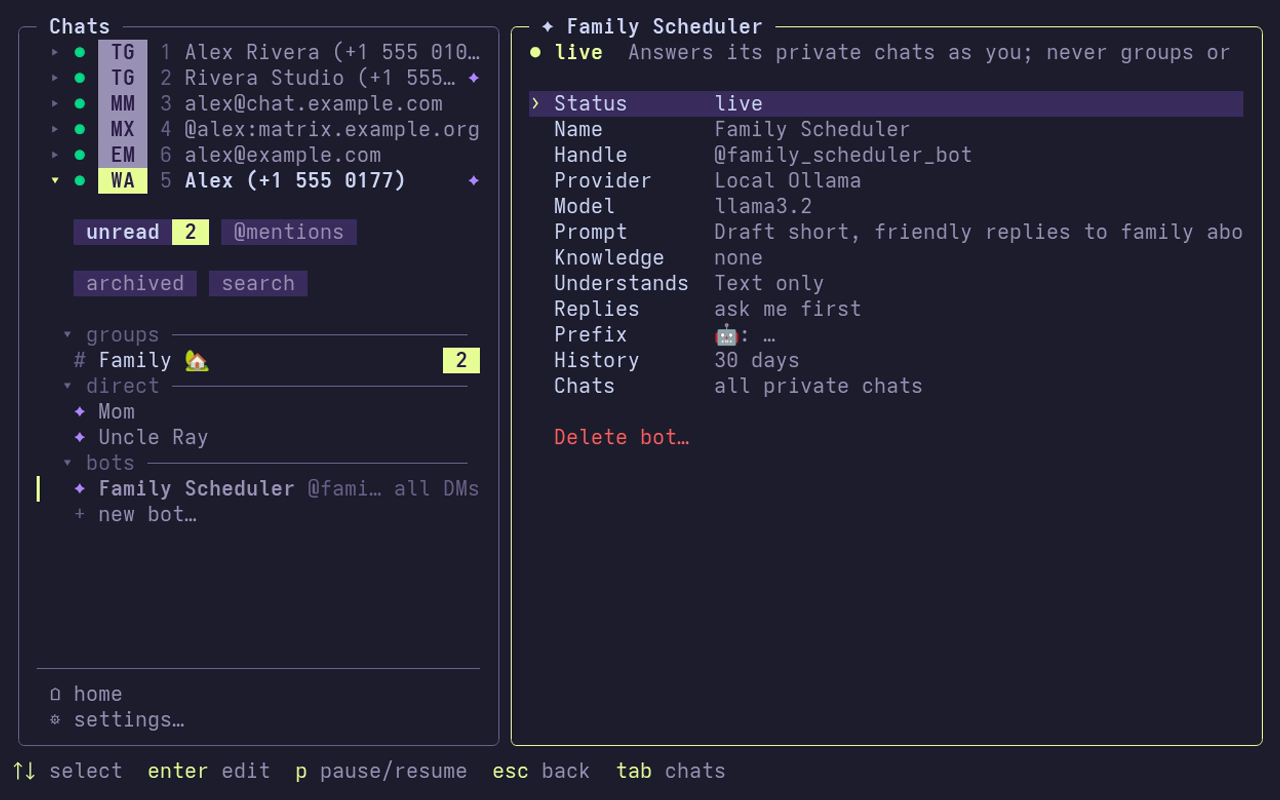Show archived chats
Image resolution: width=1280 pixels, height=800 pixels.
[x=135, y=283]
